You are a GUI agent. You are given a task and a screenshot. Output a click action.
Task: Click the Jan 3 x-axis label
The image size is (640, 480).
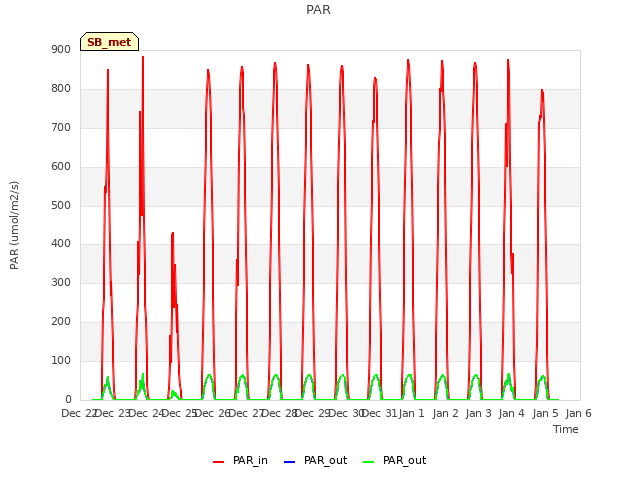[x=478, y=414]
